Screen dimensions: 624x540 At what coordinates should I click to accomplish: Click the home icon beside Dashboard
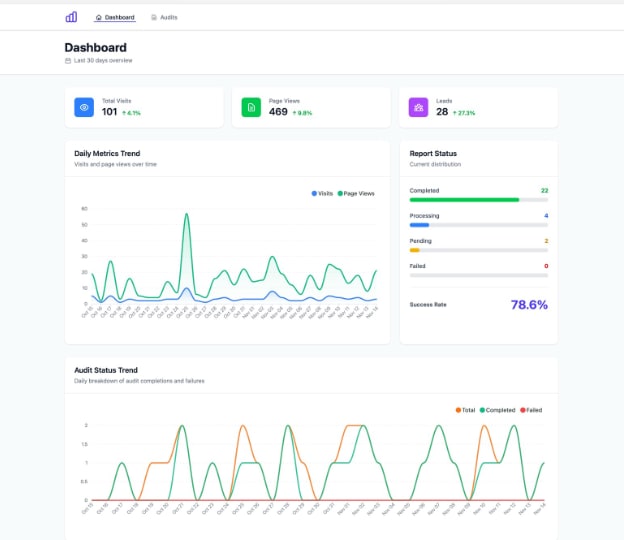pyautogui.click(x=98, y=18)
